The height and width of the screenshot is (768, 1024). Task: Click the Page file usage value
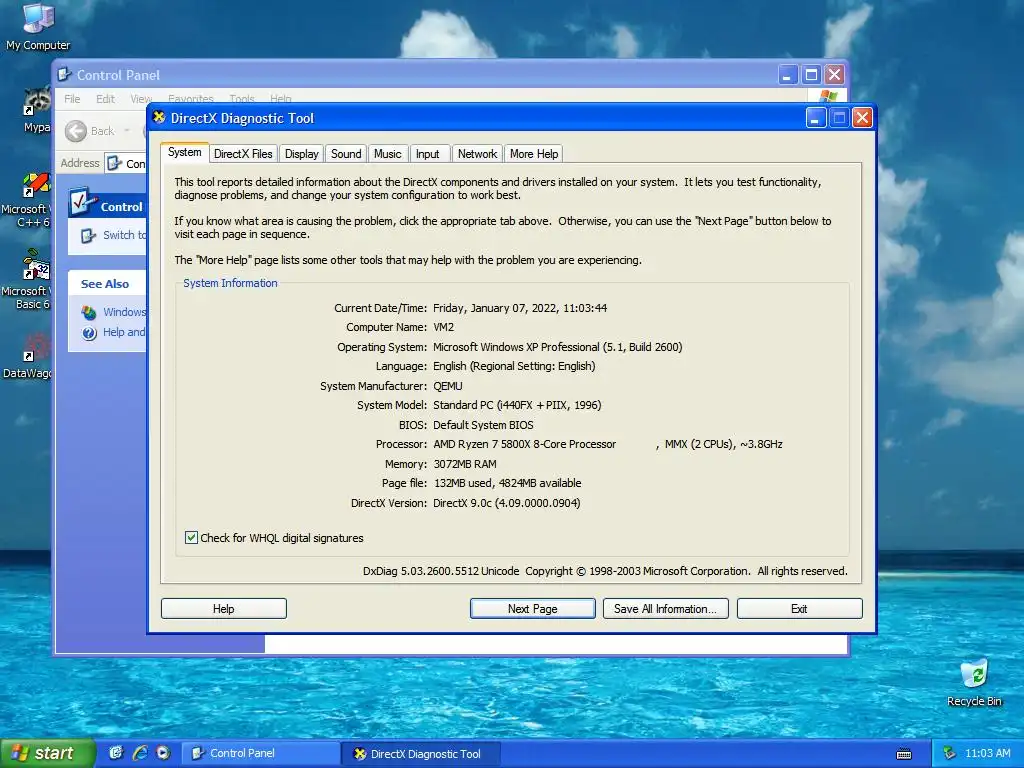pyautogui.click(x=507, y=483)
